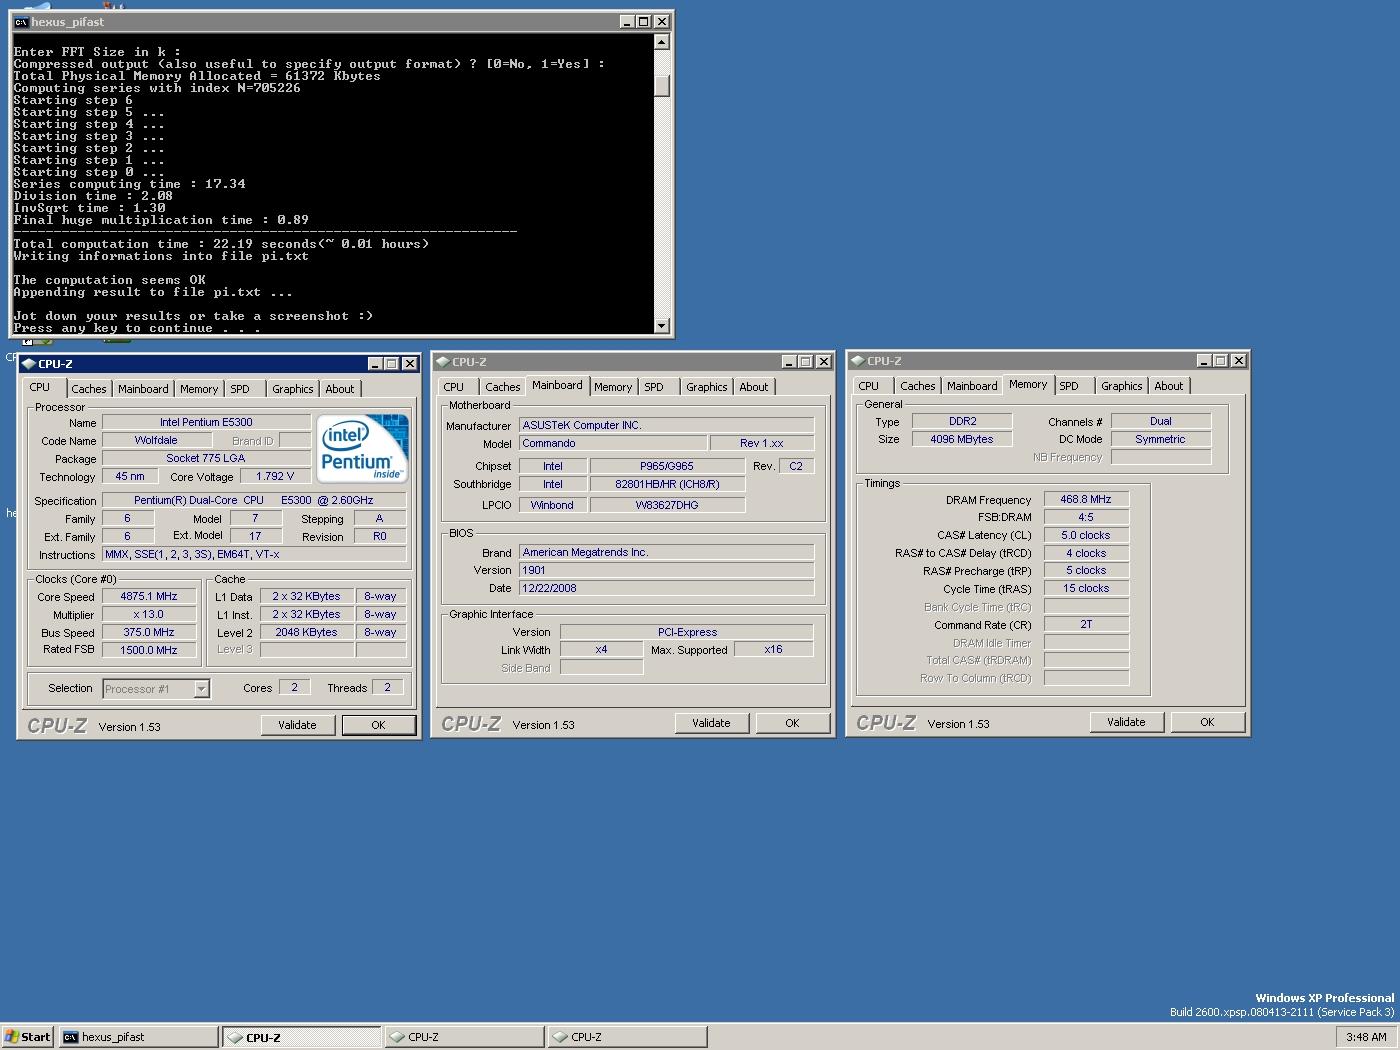Click Validate in the Memory window
The image size is (1400, 1050).
(1126, 722)
